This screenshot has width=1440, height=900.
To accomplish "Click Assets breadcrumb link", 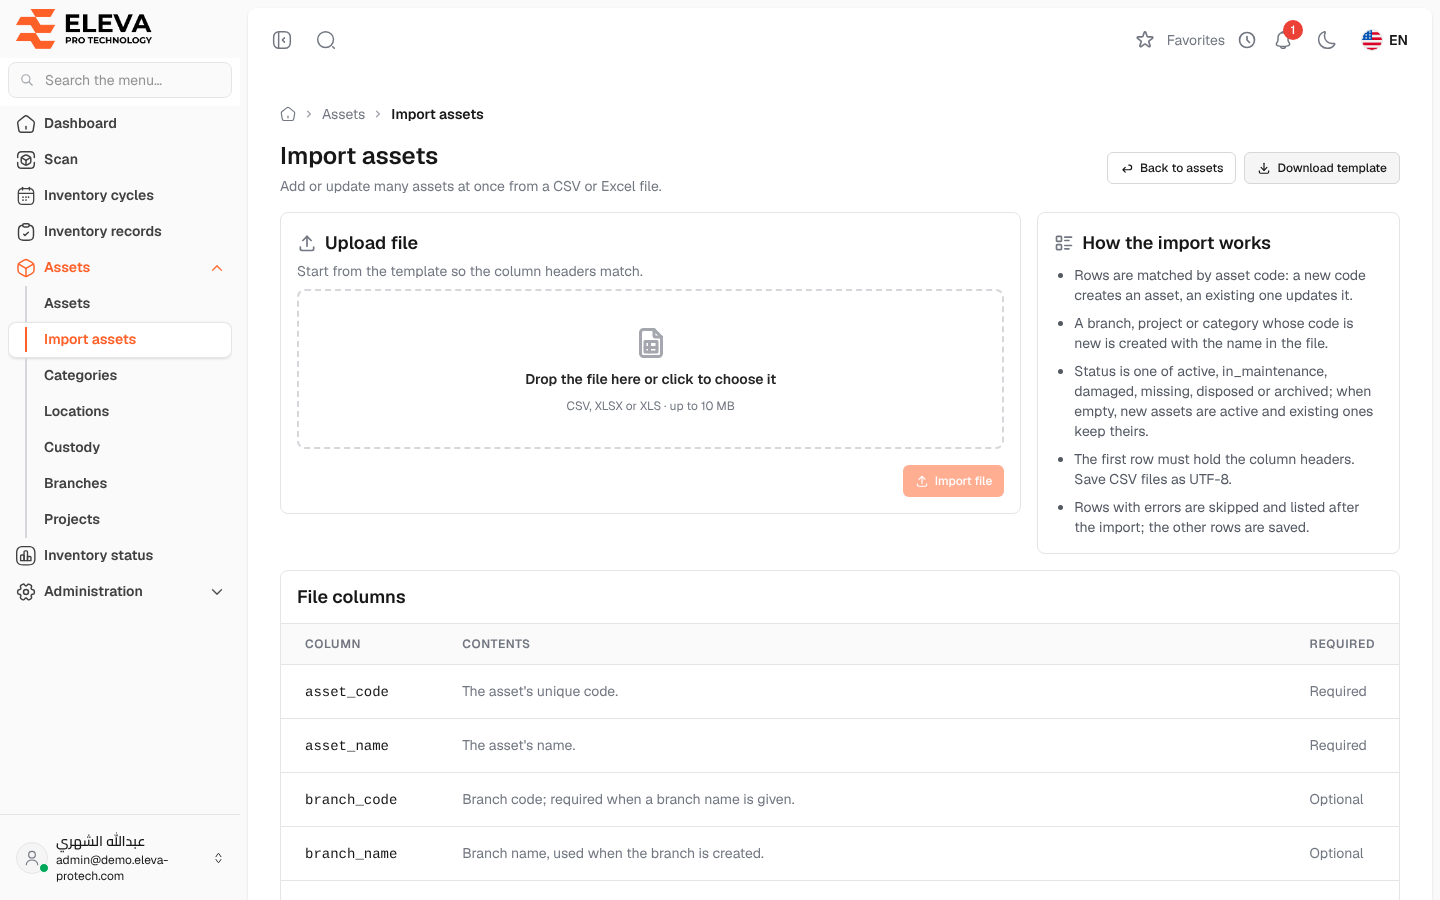I will pos(343,114).
